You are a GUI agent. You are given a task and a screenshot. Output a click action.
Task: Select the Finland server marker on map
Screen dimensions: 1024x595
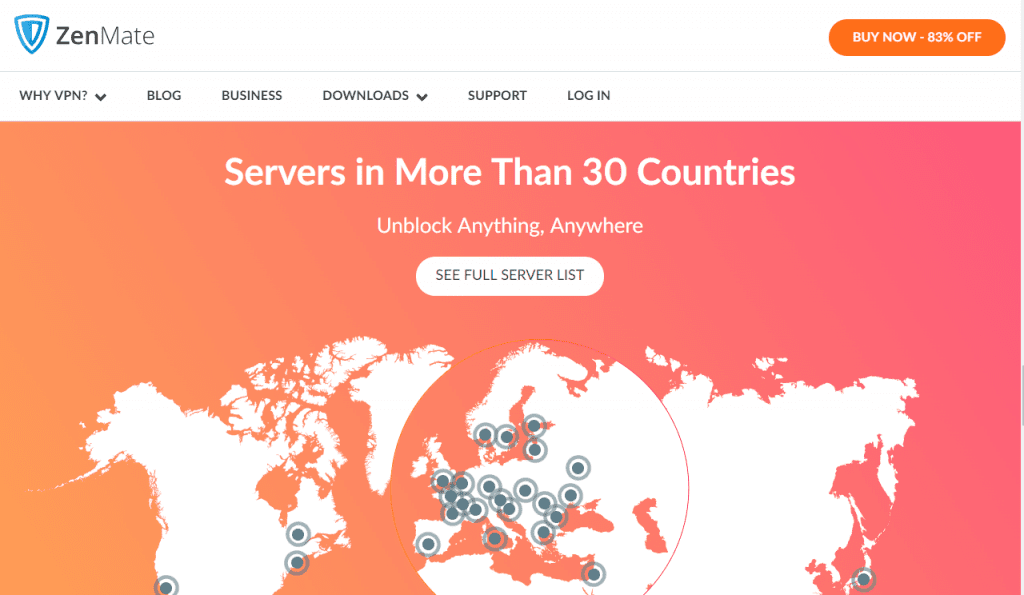534,426
